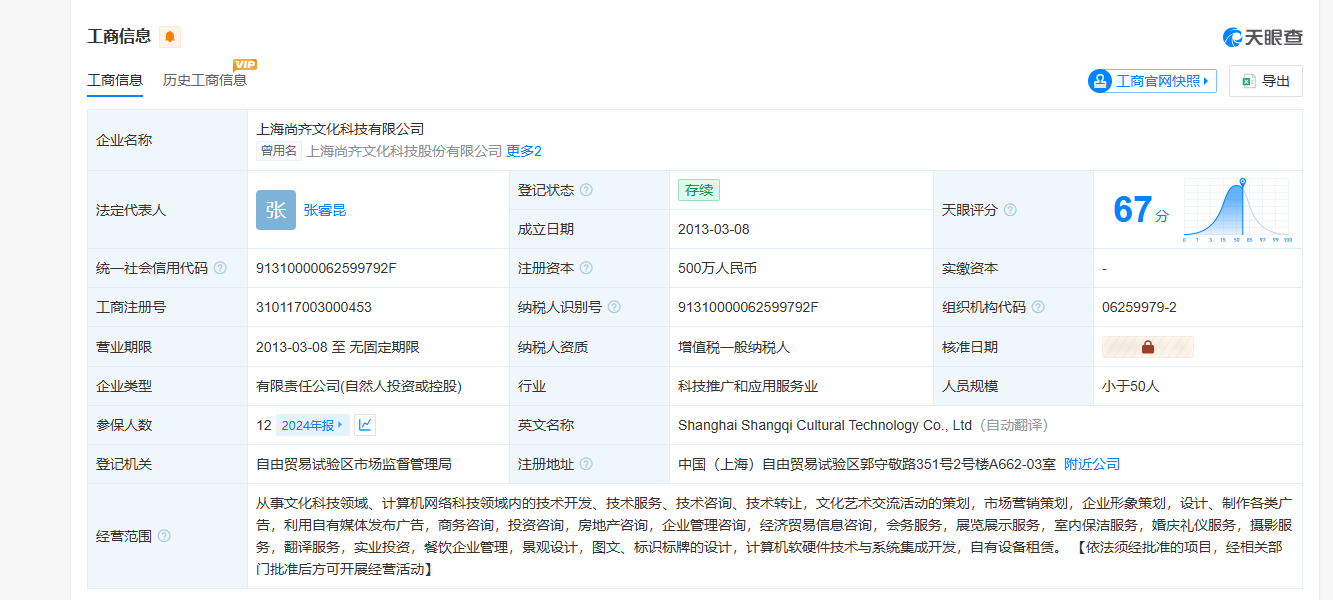The width and height of the screenshot is (1333, 600).
Task: Click the 张 avatar tile
Action: 276,210
